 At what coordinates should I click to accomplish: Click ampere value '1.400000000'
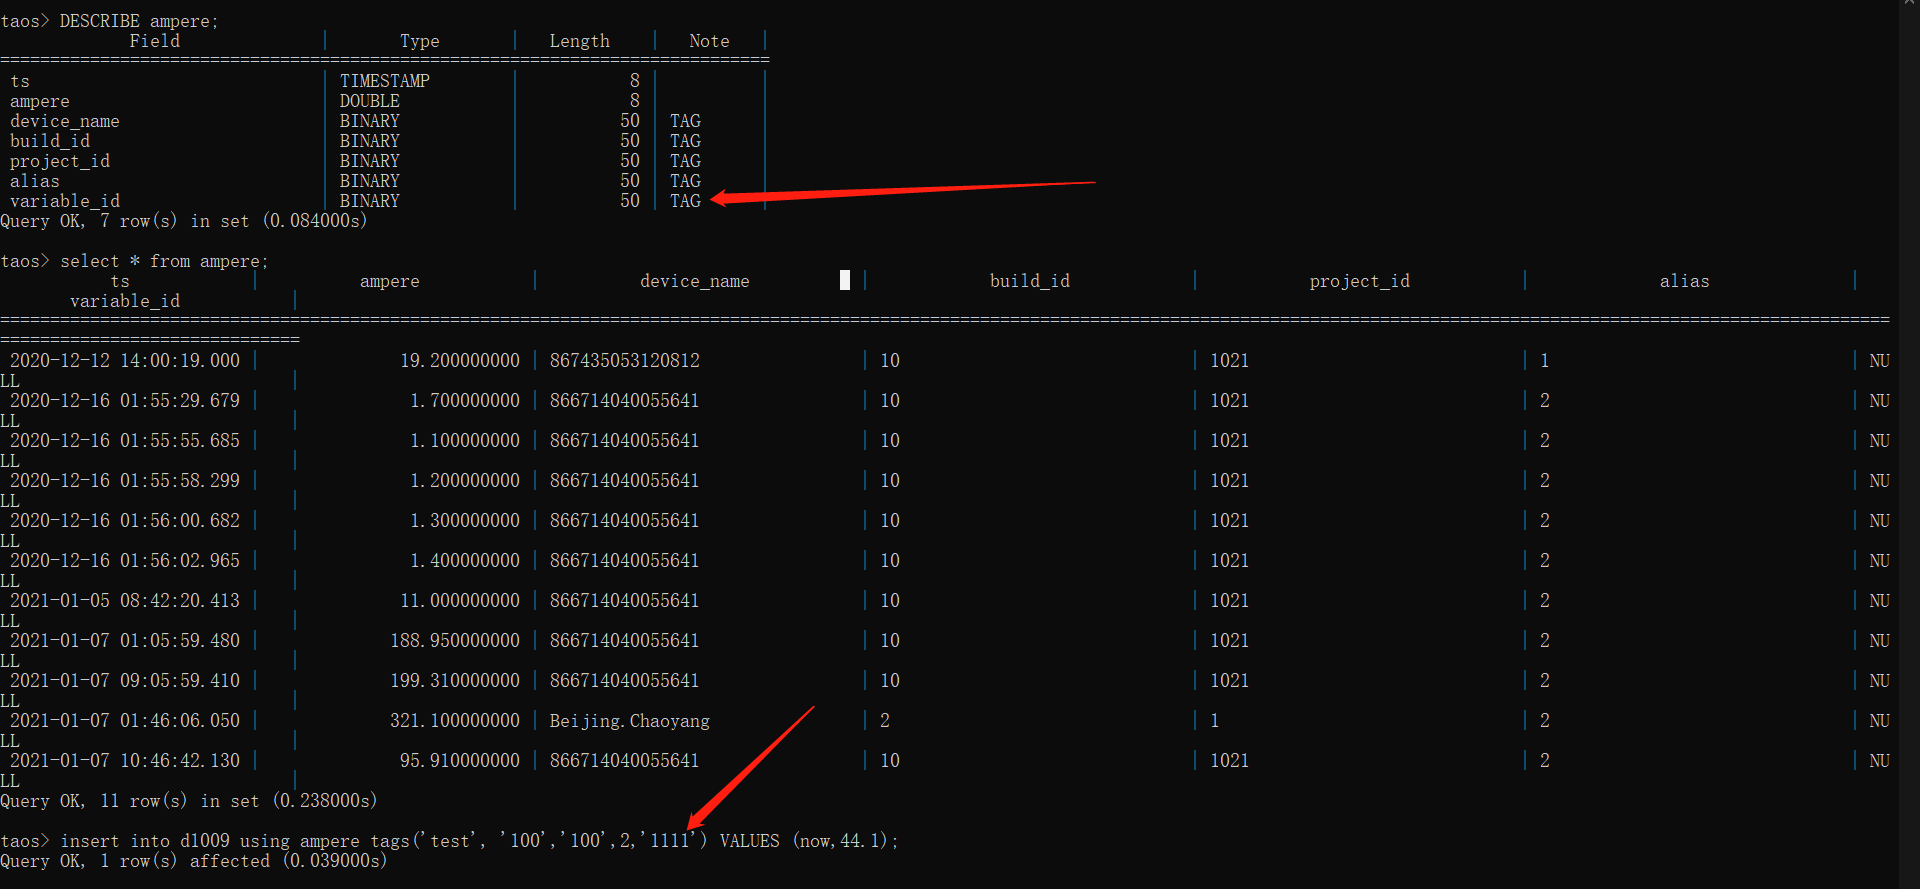[465, 561]
